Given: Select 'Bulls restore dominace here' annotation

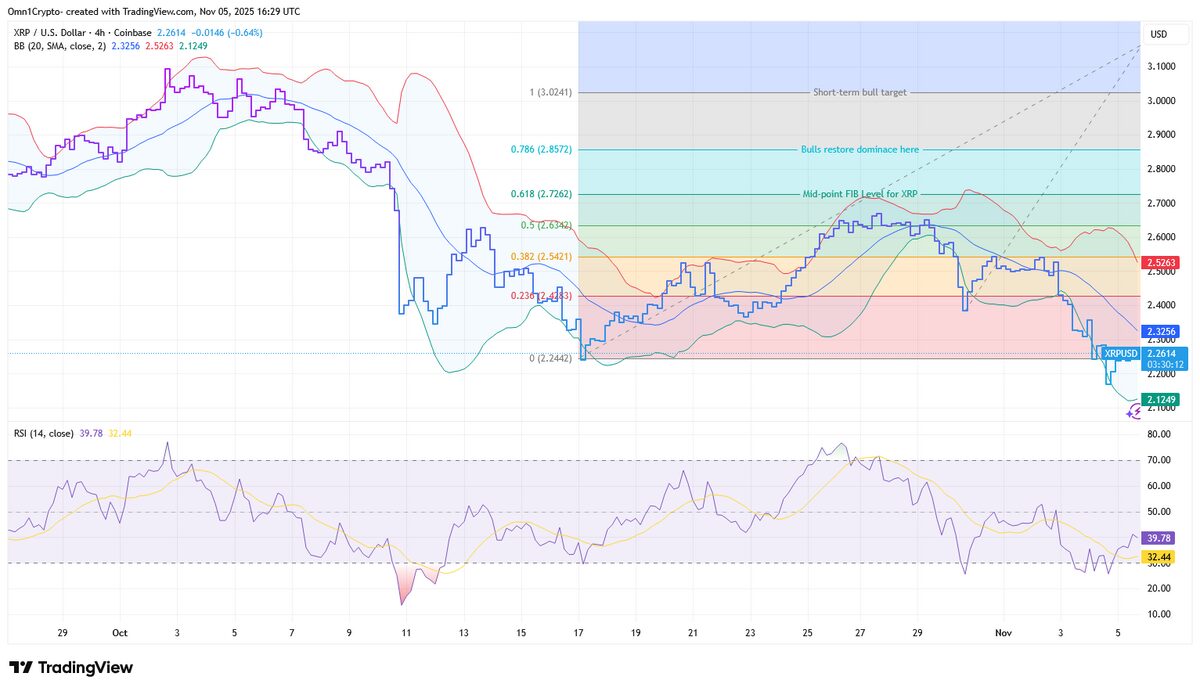Looking at the screenshot, I should (859, 149).
